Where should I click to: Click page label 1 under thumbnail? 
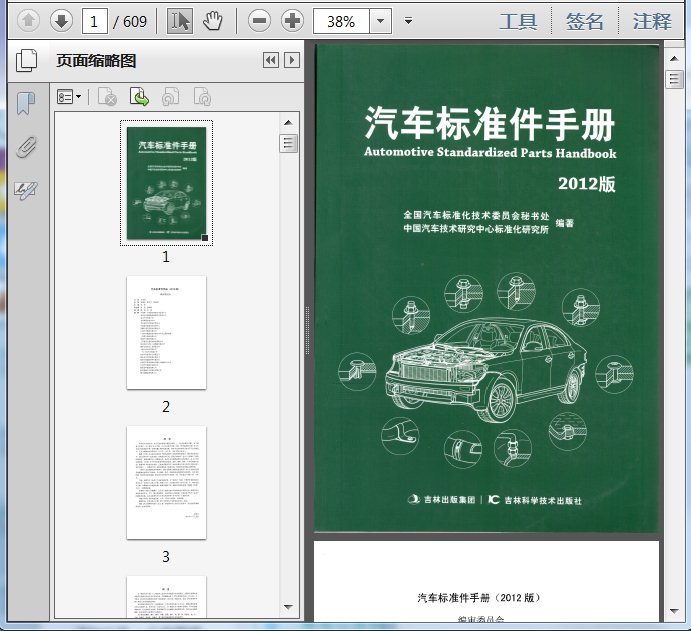coord(166,256)
